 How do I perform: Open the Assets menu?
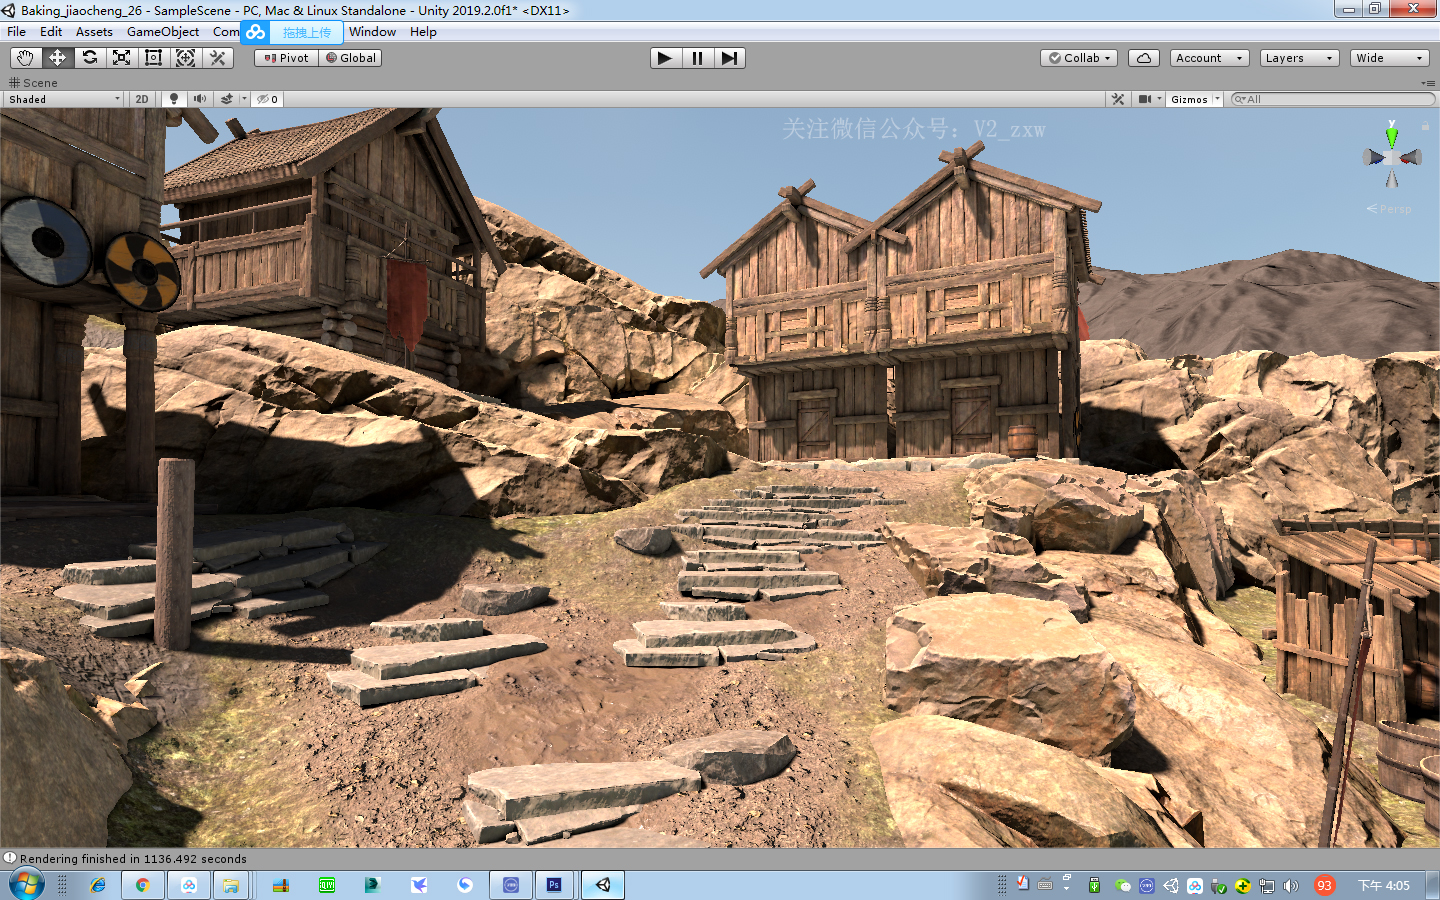click(x=94, y=32)
